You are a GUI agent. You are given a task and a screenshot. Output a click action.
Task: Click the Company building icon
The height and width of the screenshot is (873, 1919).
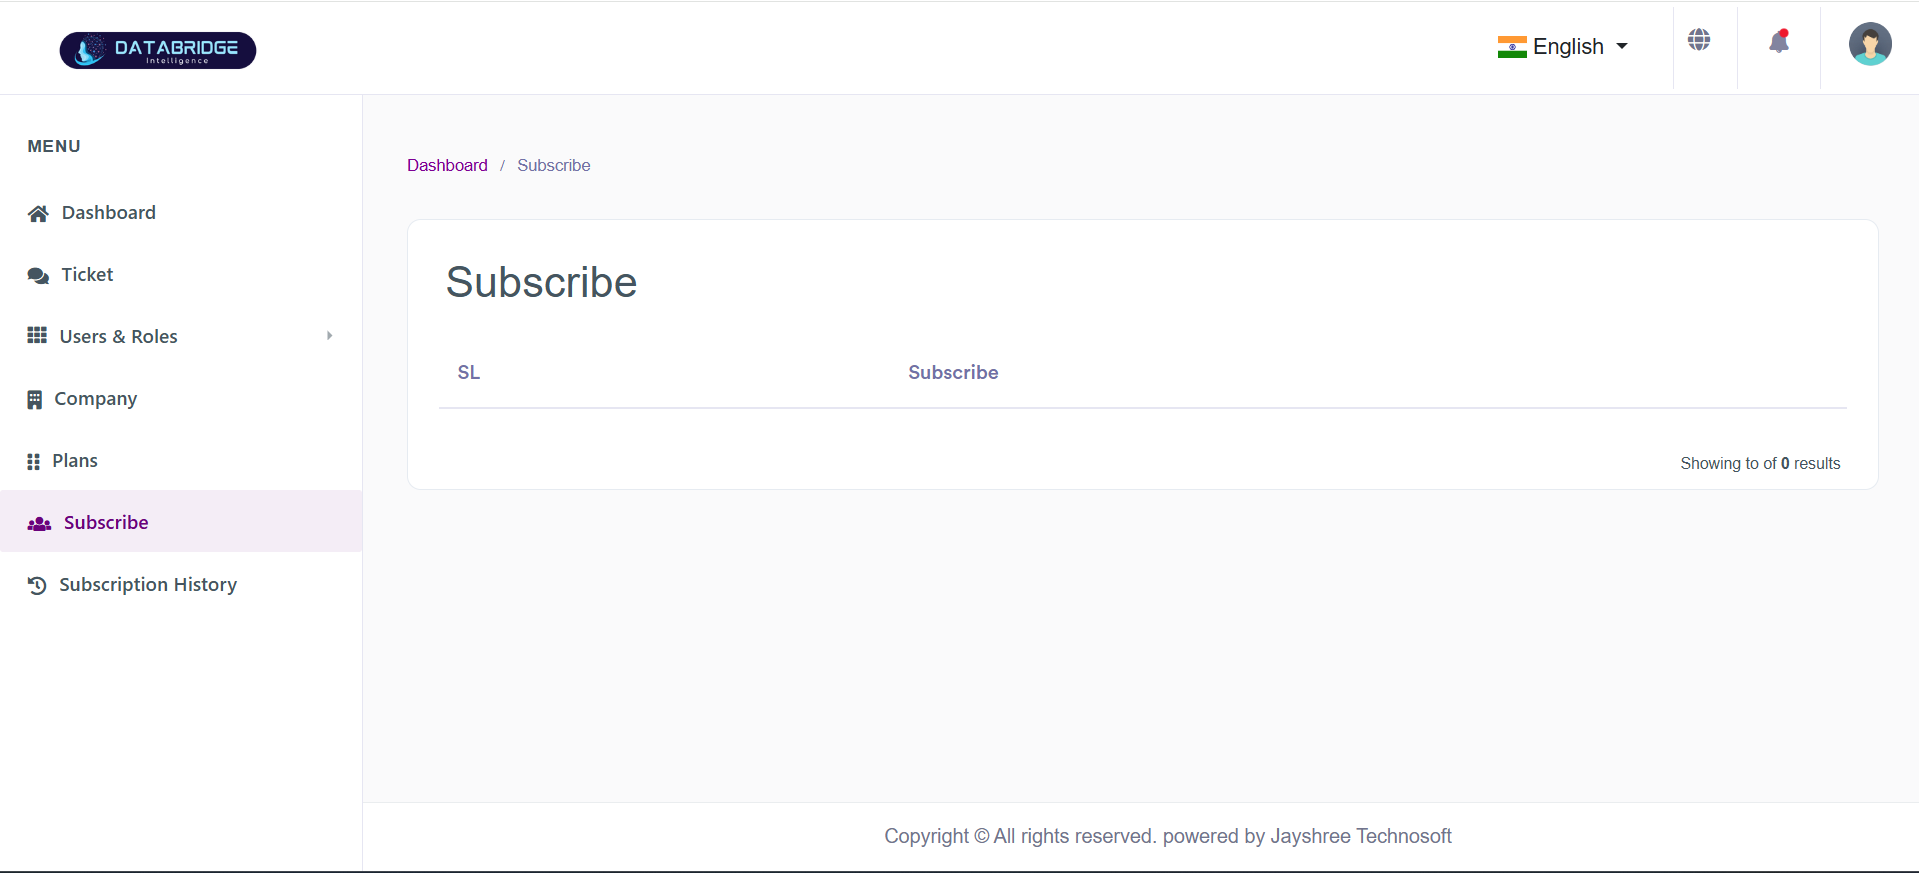(x=35, y=400)
